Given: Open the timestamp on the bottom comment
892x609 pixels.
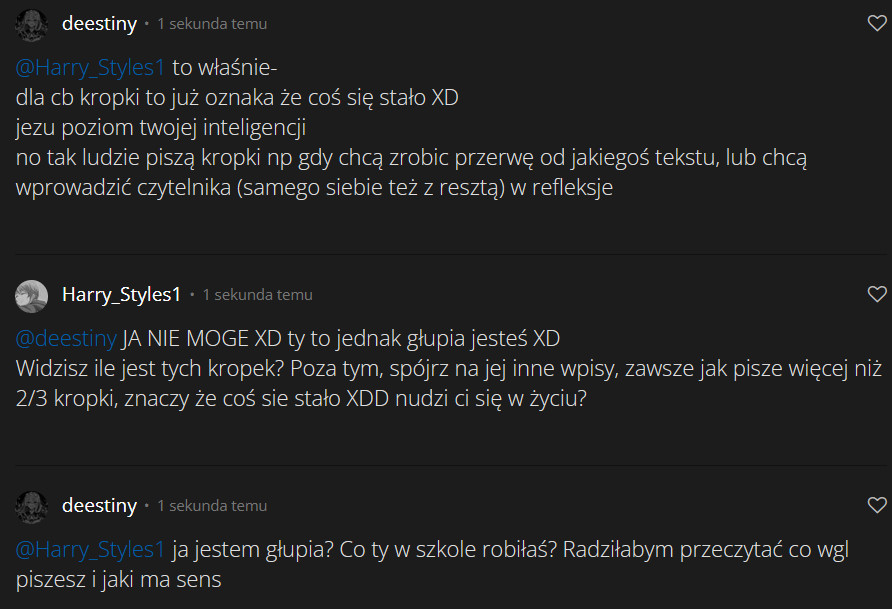Looking at the screenshot, I should coord(212,506).
